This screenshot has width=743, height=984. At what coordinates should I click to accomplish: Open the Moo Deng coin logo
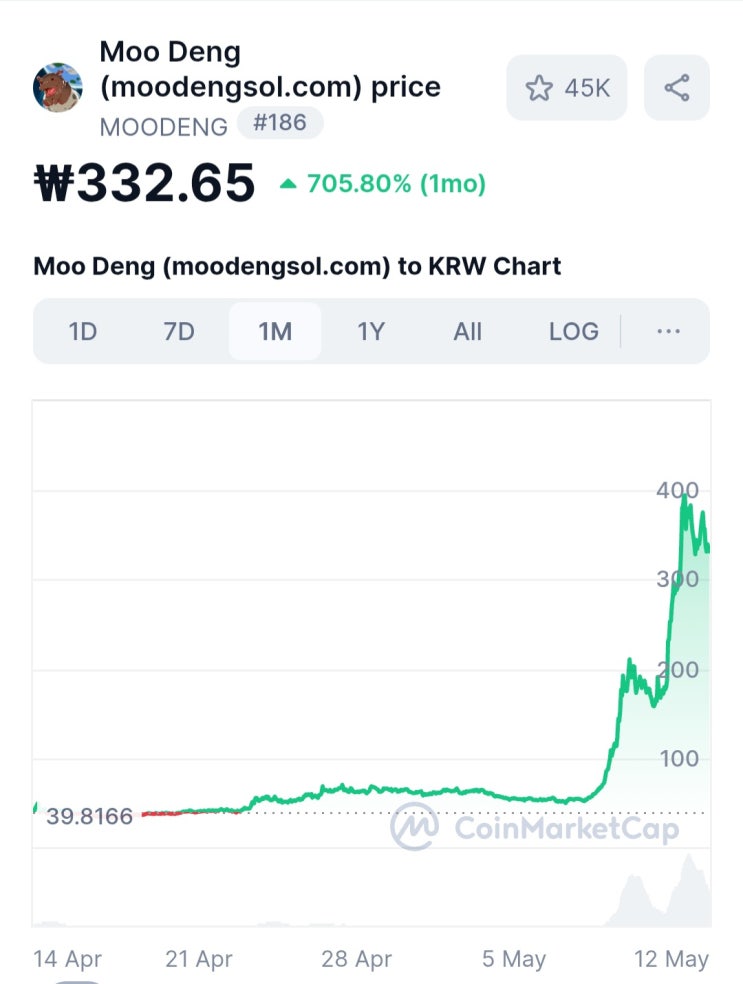point(58,87)
